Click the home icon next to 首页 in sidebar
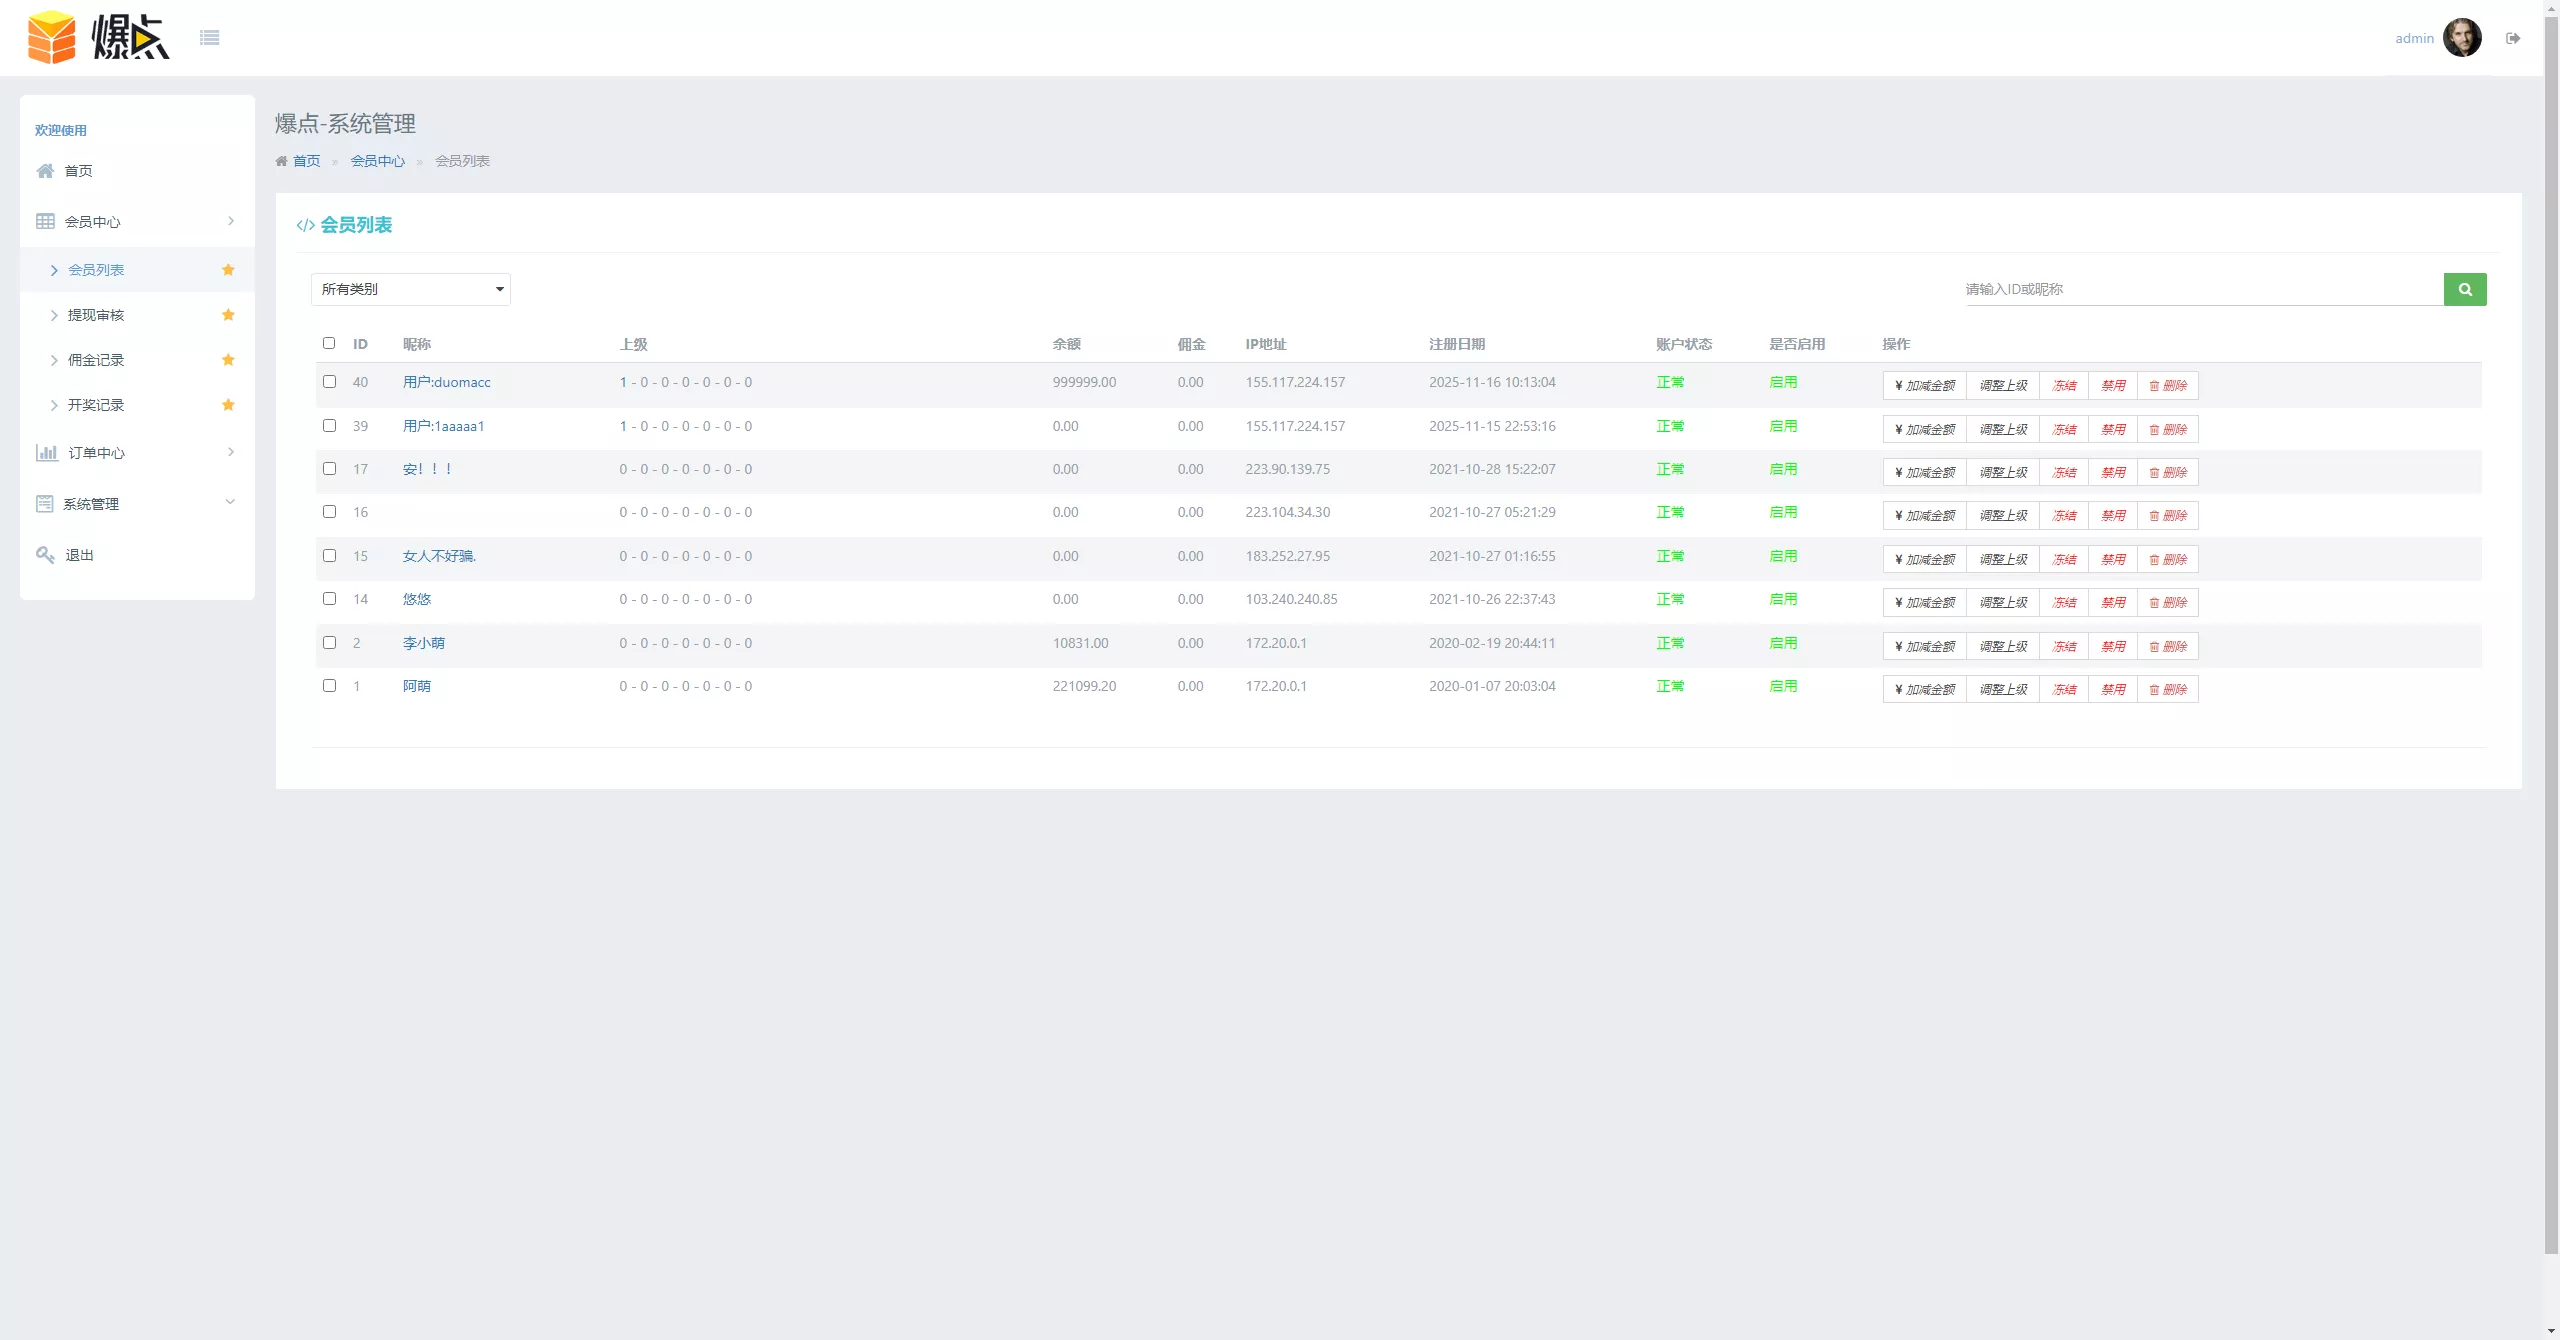This screenshot has width=2560, height=1340. click(x=45, y=171)
